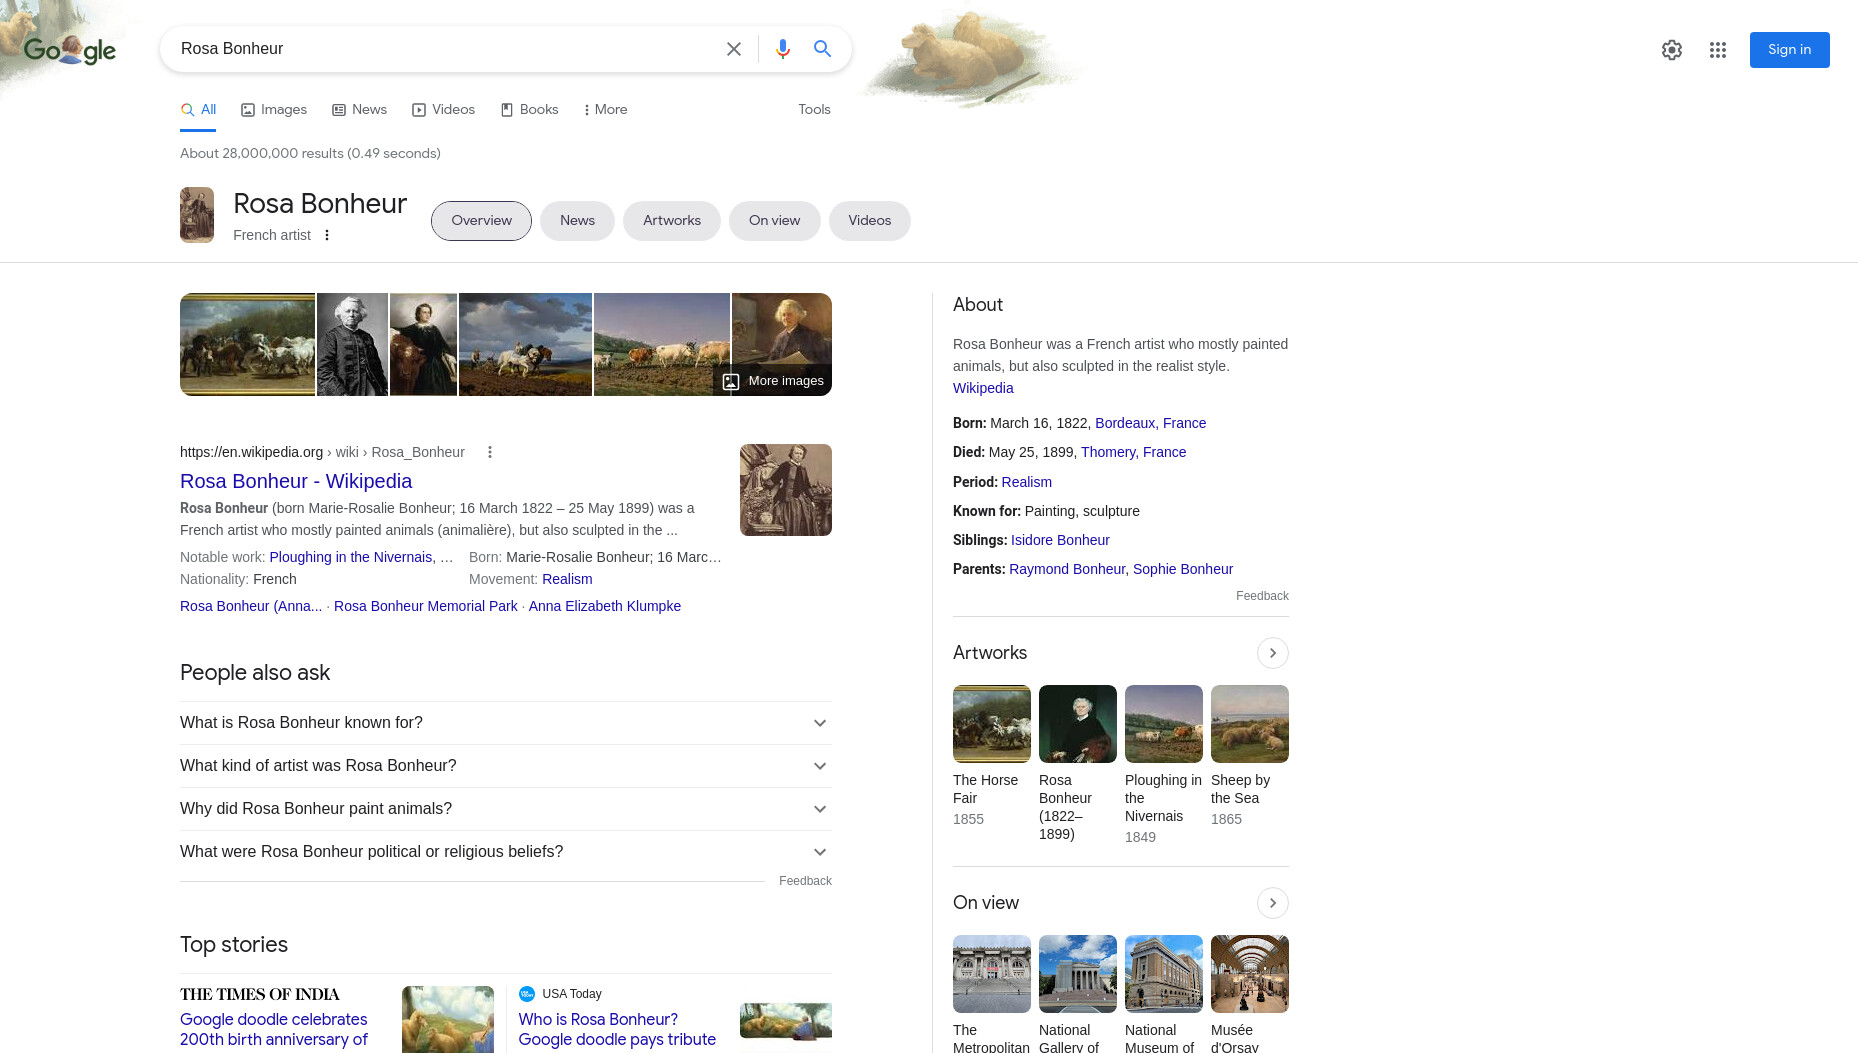Open Ploughing in the Nivernais artwork thumbnail
Screen dimensions: 1858x1053
click(1164, 724)
